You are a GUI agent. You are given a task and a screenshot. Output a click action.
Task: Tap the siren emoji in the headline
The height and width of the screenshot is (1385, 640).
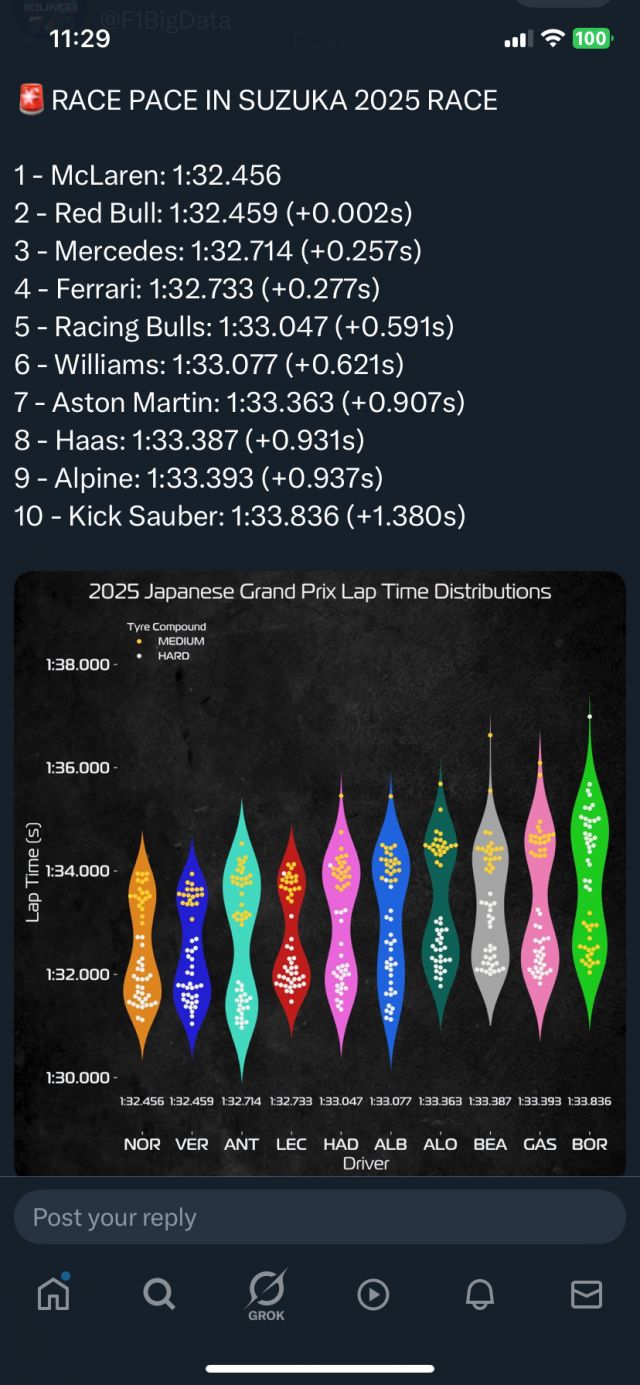(x=30, y=100)
